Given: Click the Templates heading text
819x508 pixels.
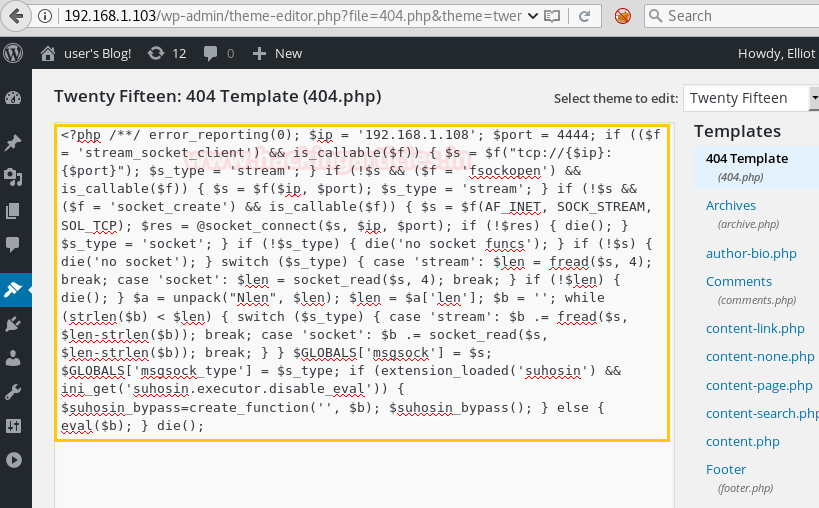Looking at the screenshot, I should 737,132.
